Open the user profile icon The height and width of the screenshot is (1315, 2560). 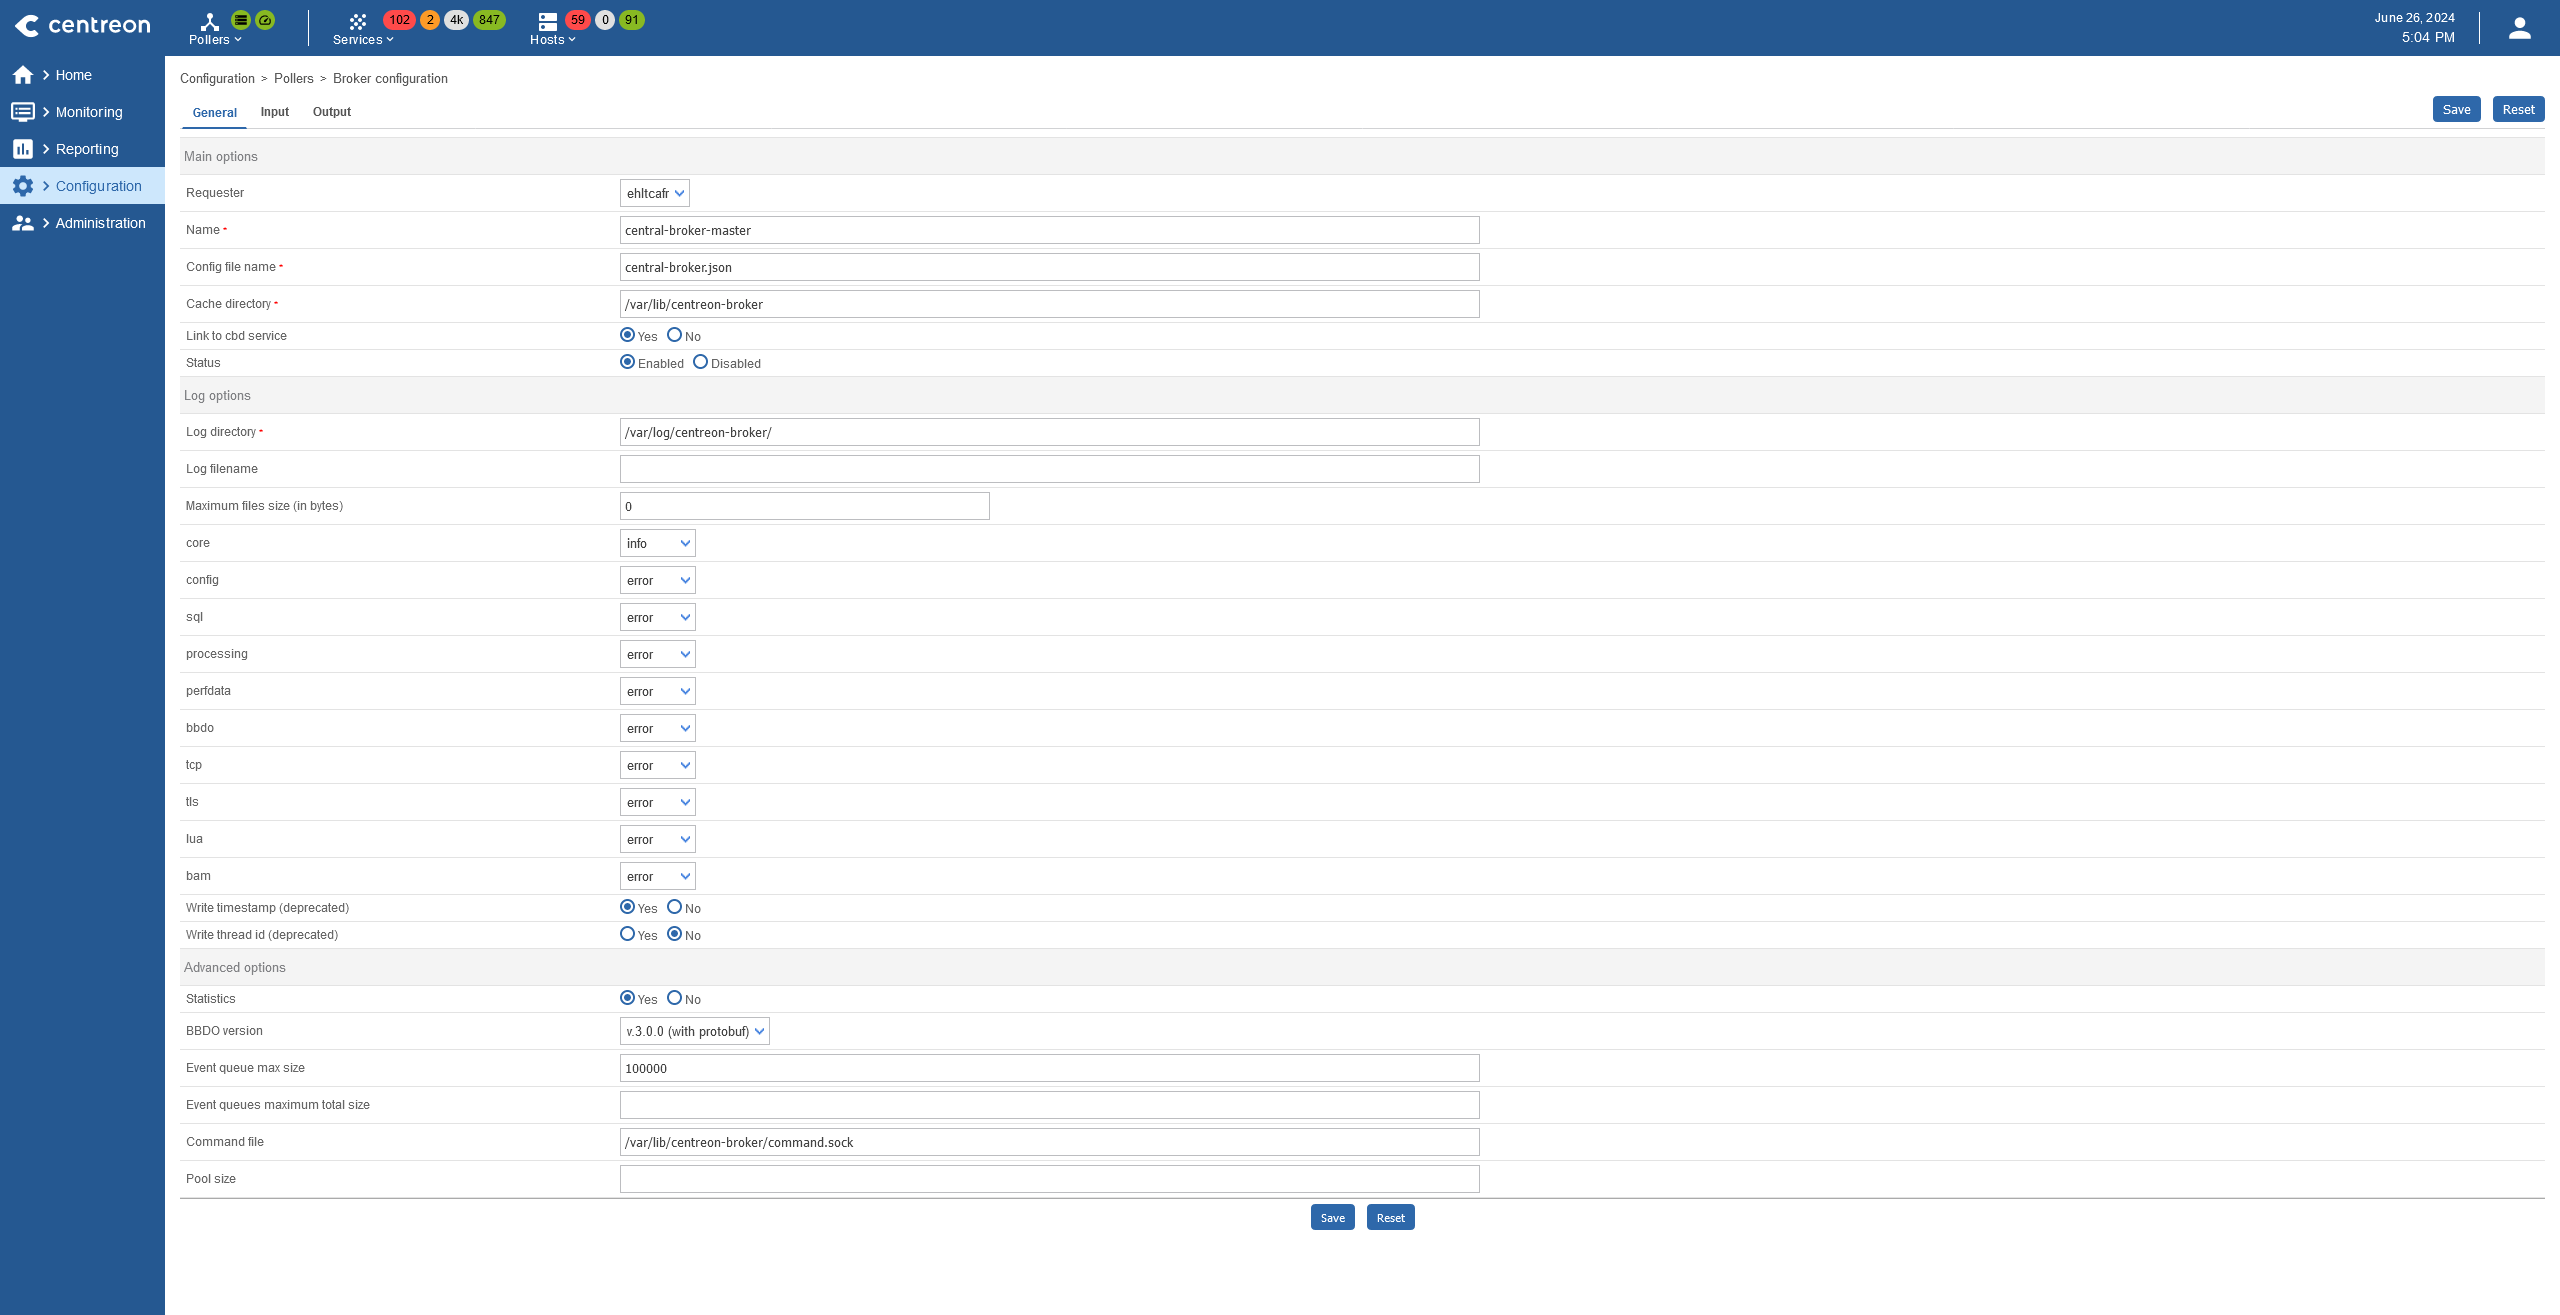coord(2519,28)
